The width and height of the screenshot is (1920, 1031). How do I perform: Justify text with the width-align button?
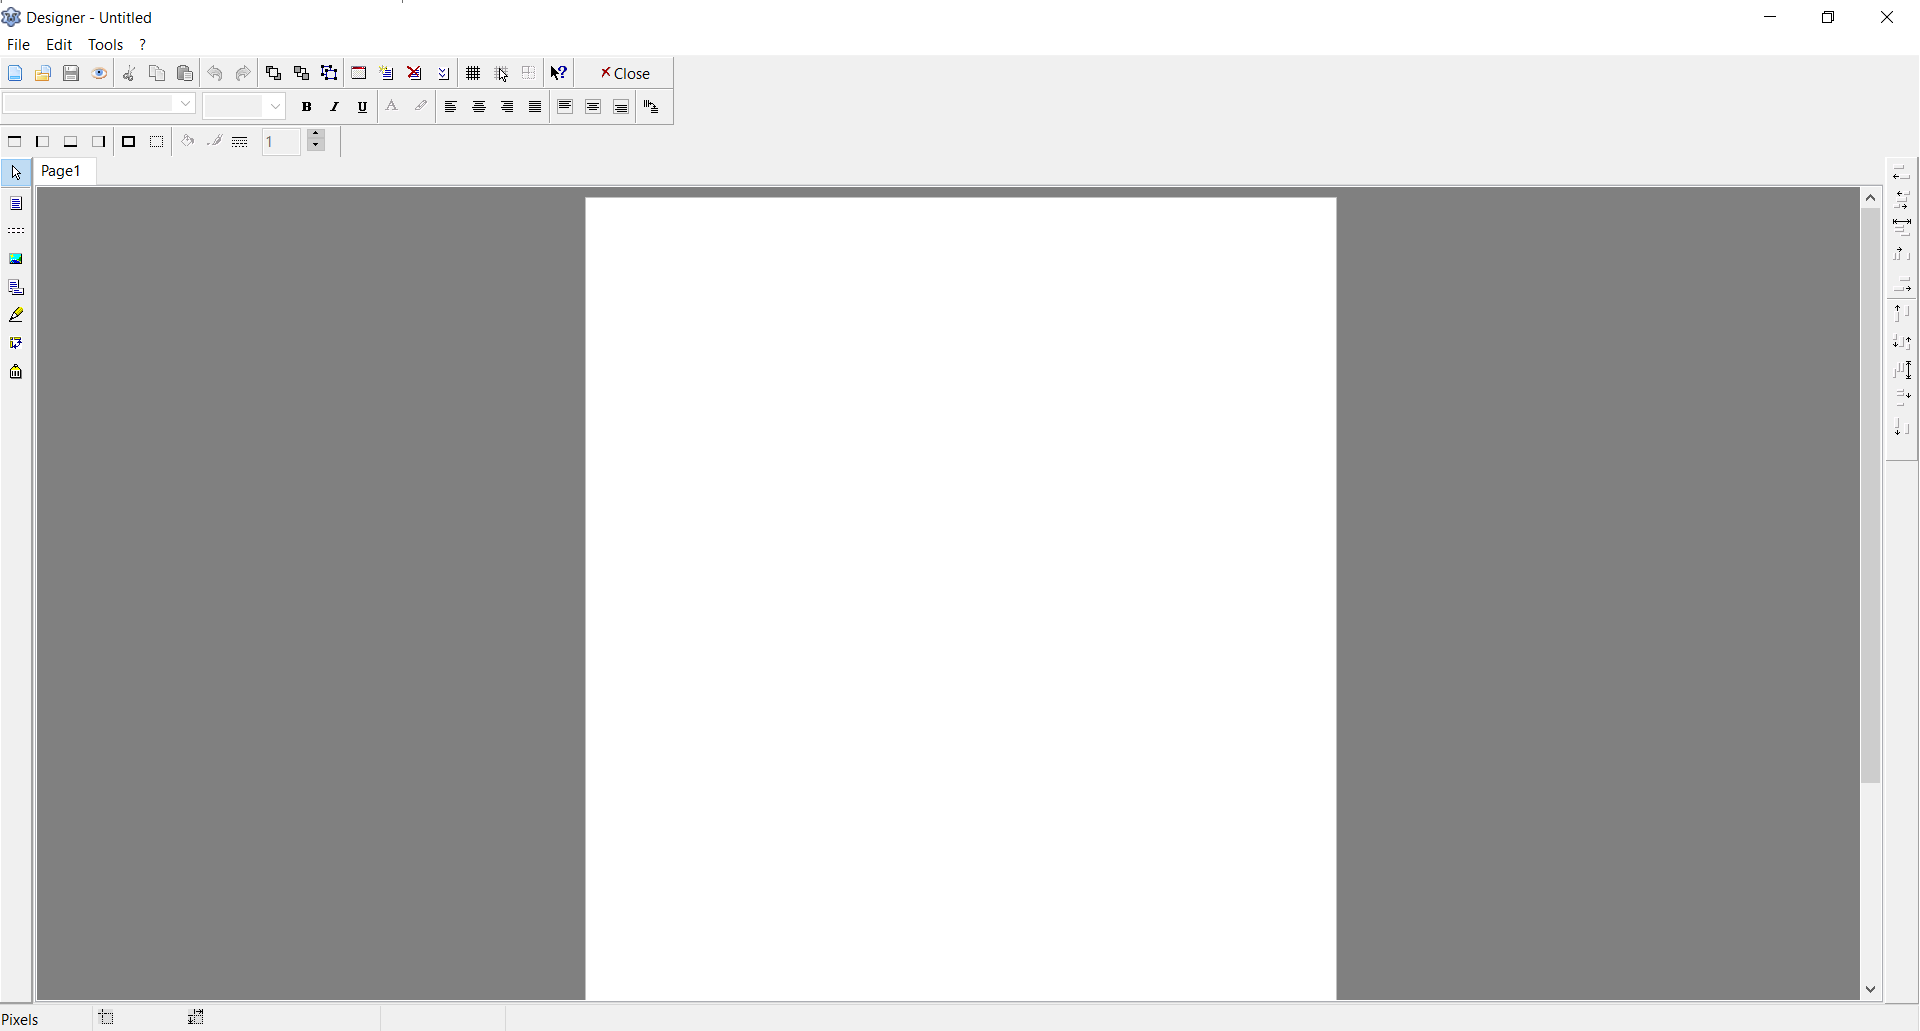pyautogui.click(x=535, y=107)
